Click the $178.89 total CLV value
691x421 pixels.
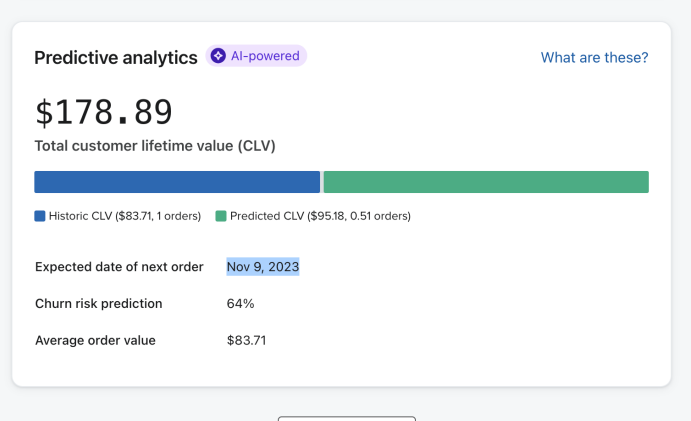click(104, 112)
